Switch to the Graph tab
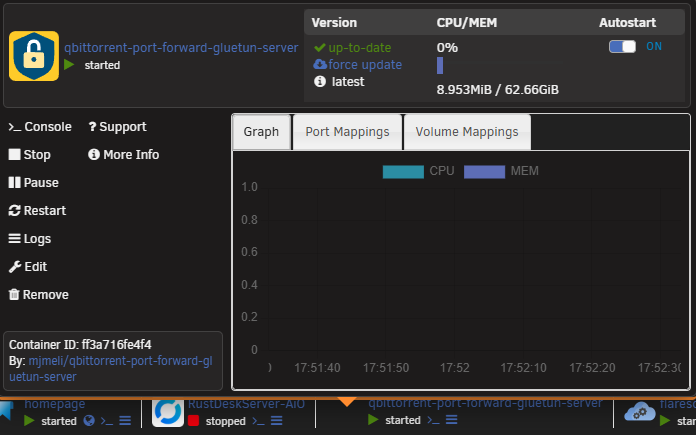The image size is (696, 435). pyautogui.click(x=261, y=132)
